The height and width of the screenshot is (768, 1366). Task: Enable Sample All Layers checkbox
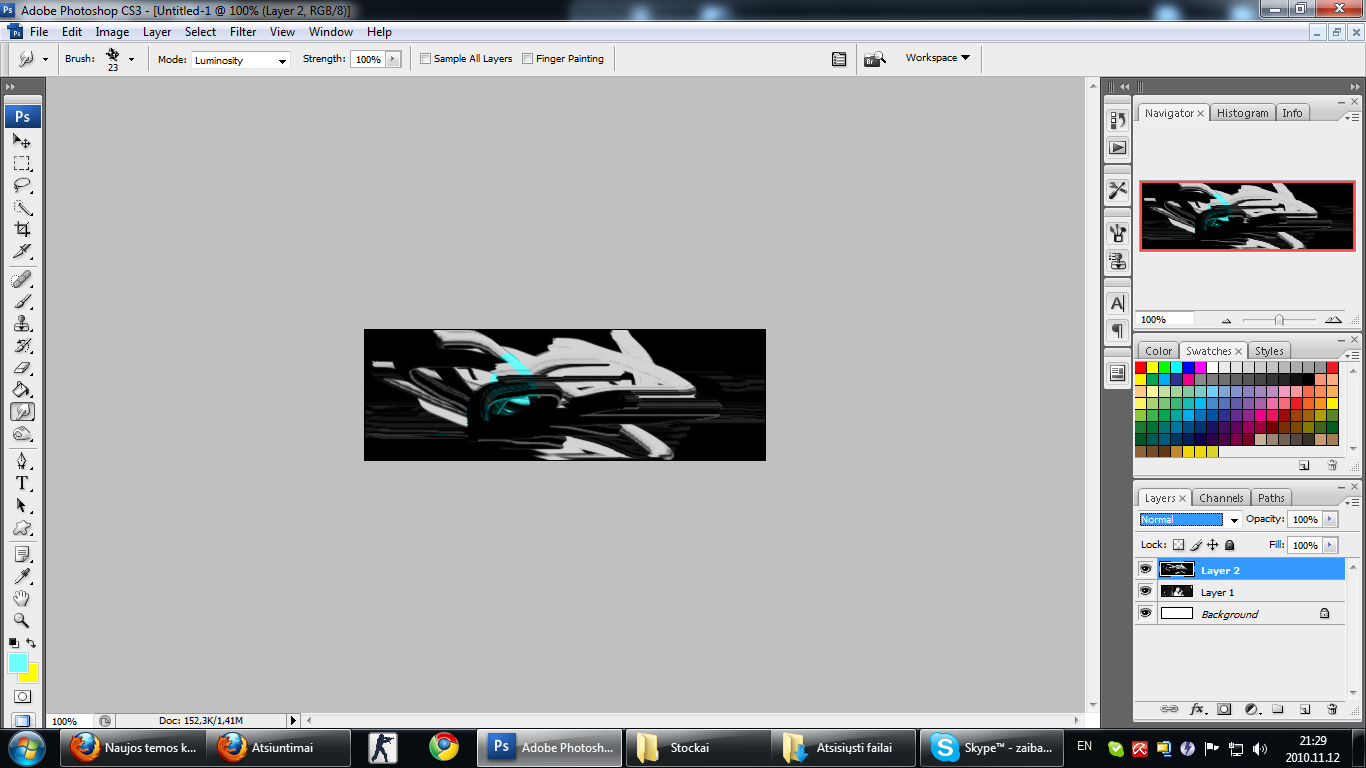pos(426,59)
